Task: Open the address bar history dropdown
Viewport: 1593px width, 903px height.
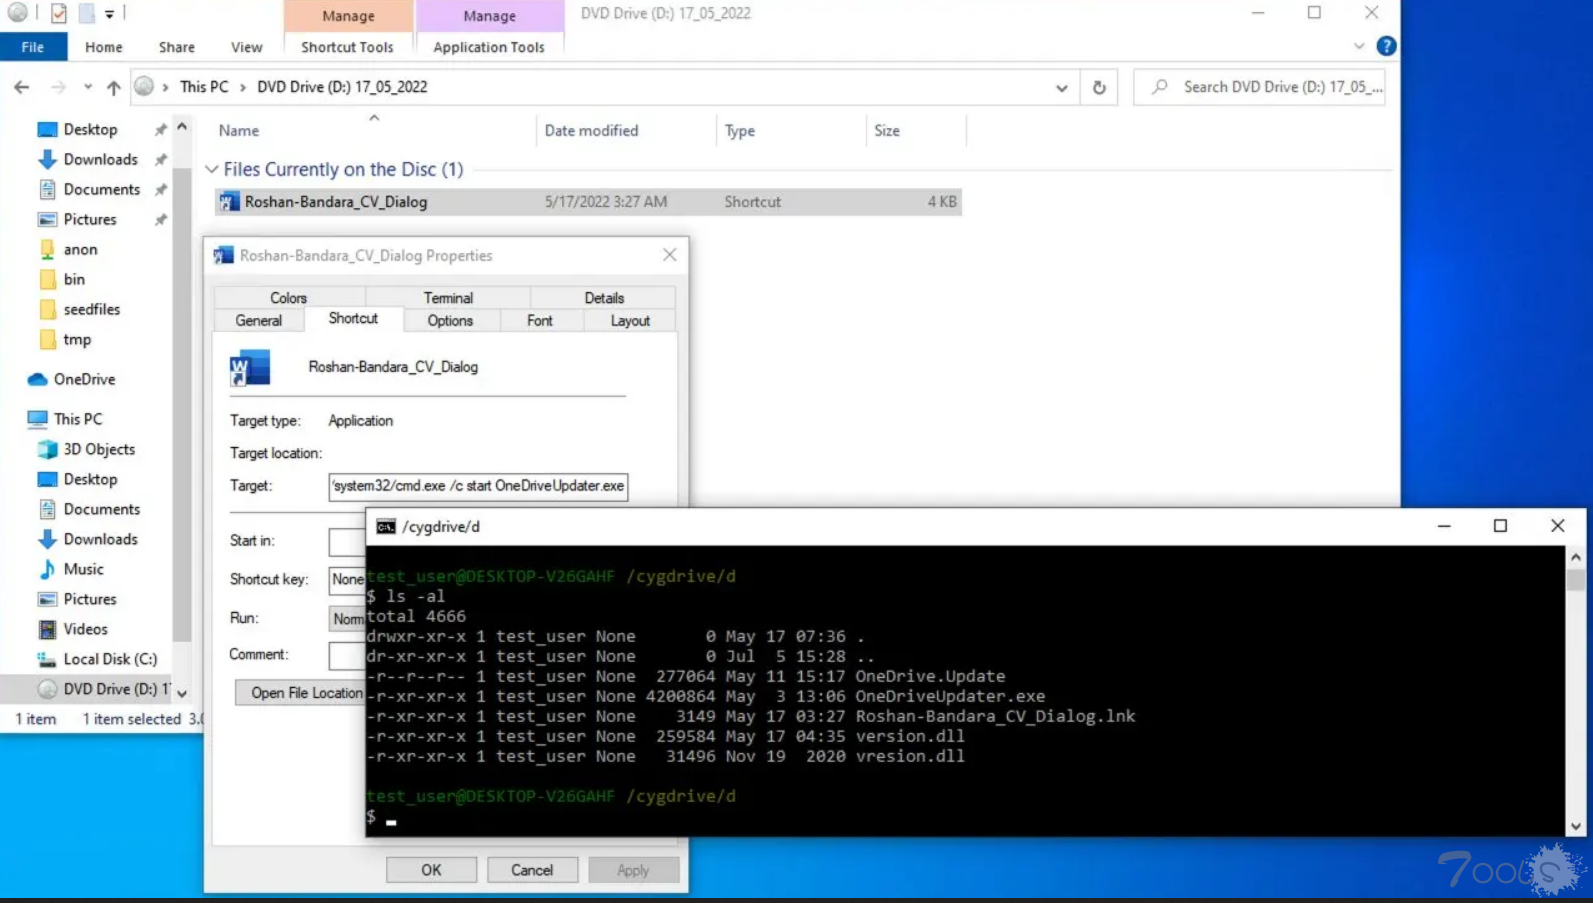Action: pos(1061,88)
